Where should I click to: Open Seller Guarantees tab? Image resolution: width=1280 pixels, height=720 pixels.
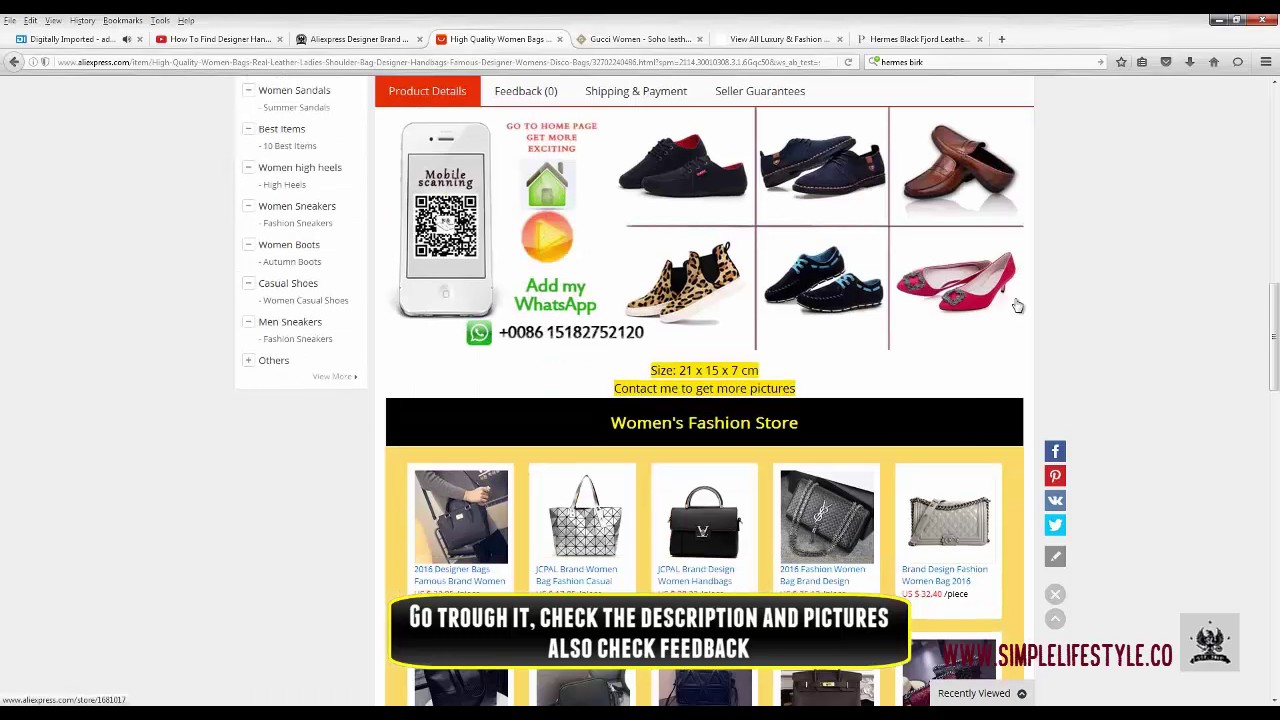click(x=760, y=91)
